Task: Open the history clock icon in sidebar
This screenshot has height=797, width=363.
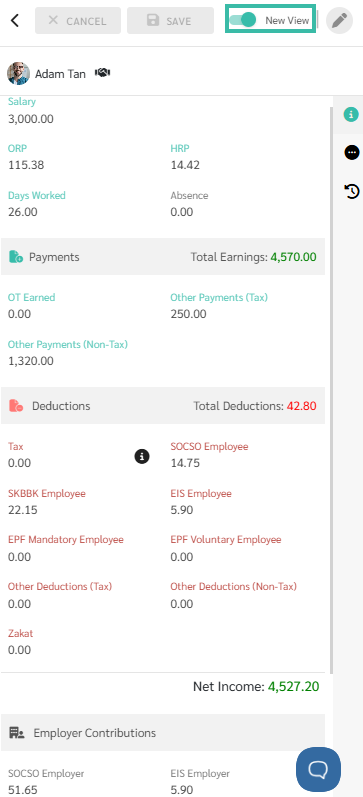Action: click(x=352, y=191)
